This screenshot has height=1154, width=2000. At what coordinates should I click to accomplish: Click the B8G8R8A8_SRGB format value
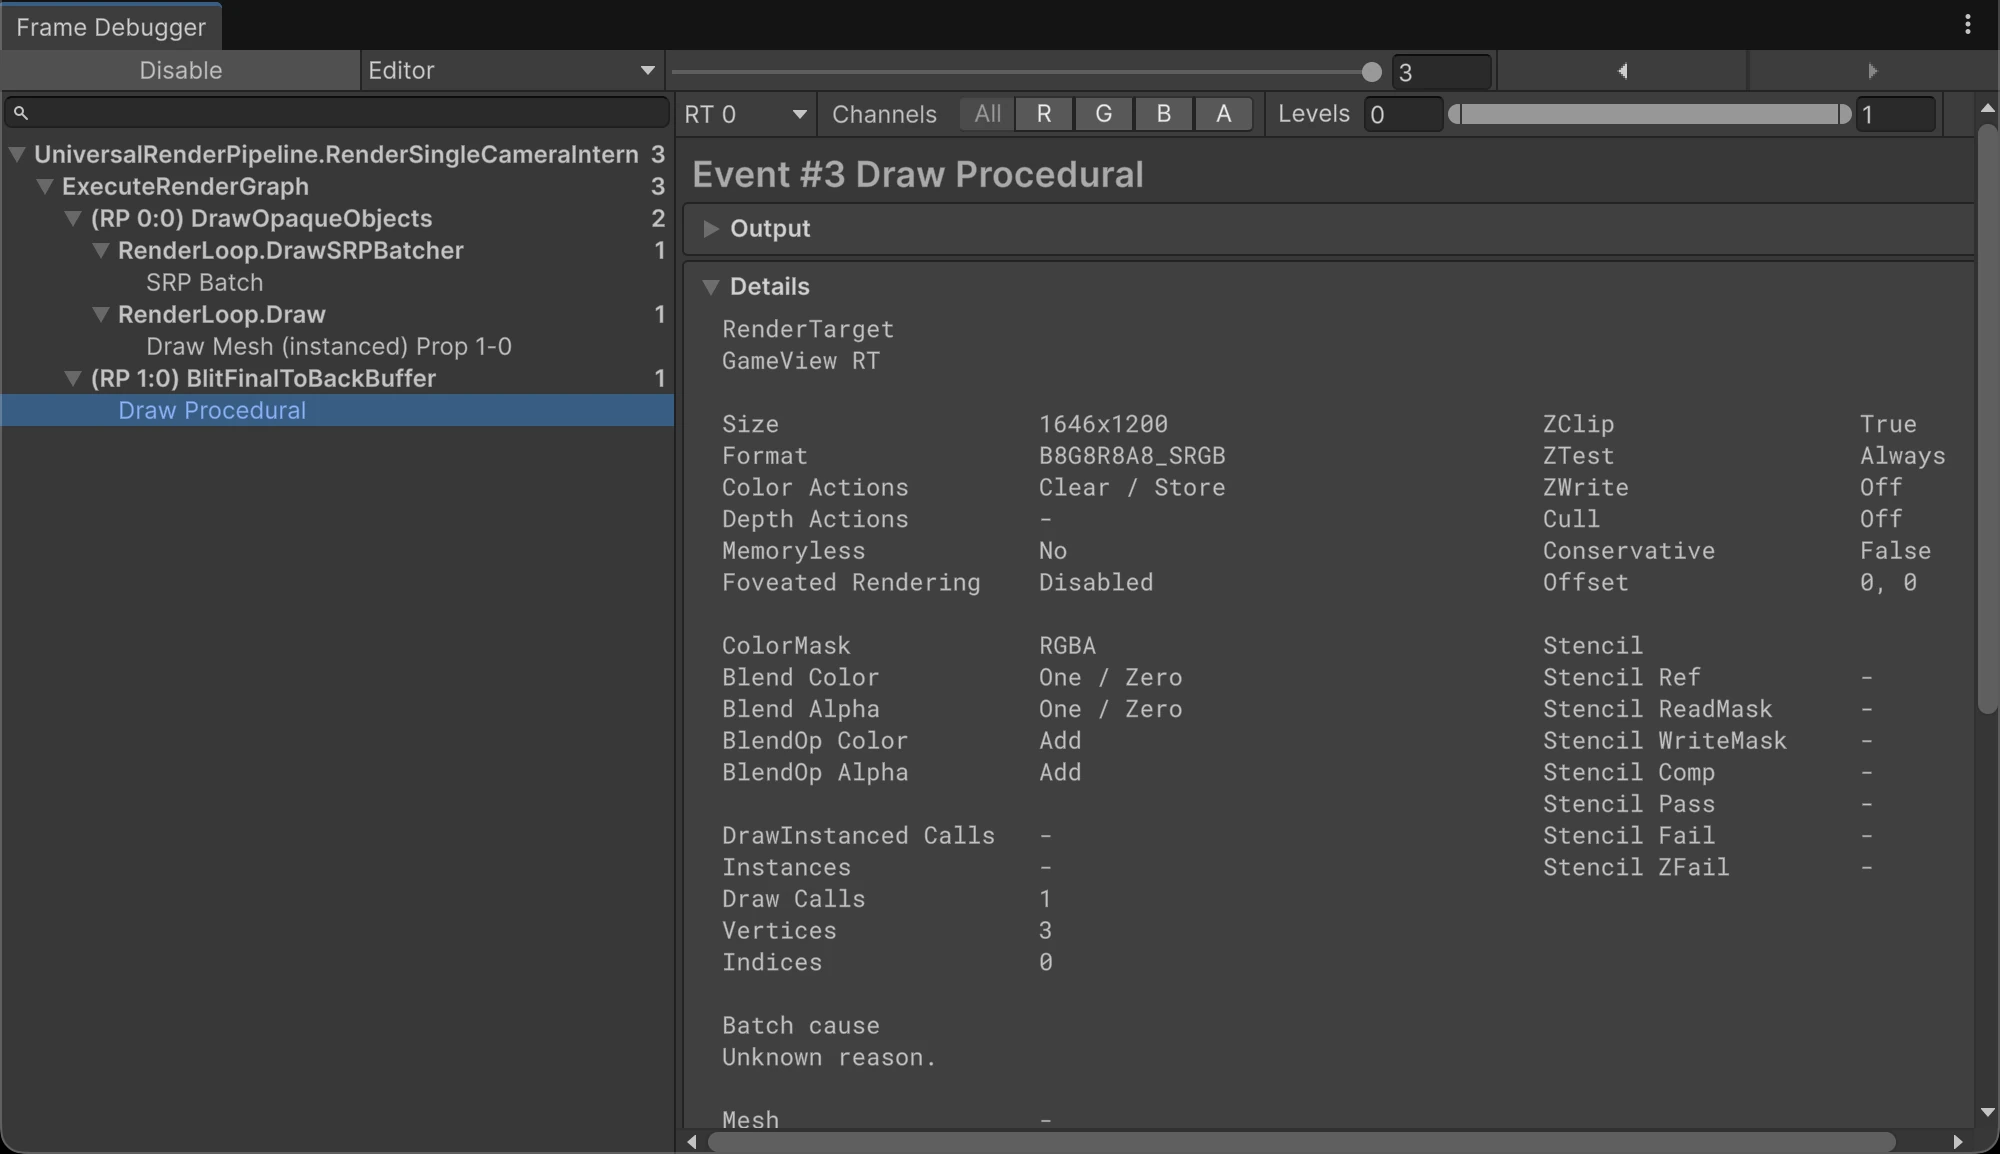click(1131, 456)
